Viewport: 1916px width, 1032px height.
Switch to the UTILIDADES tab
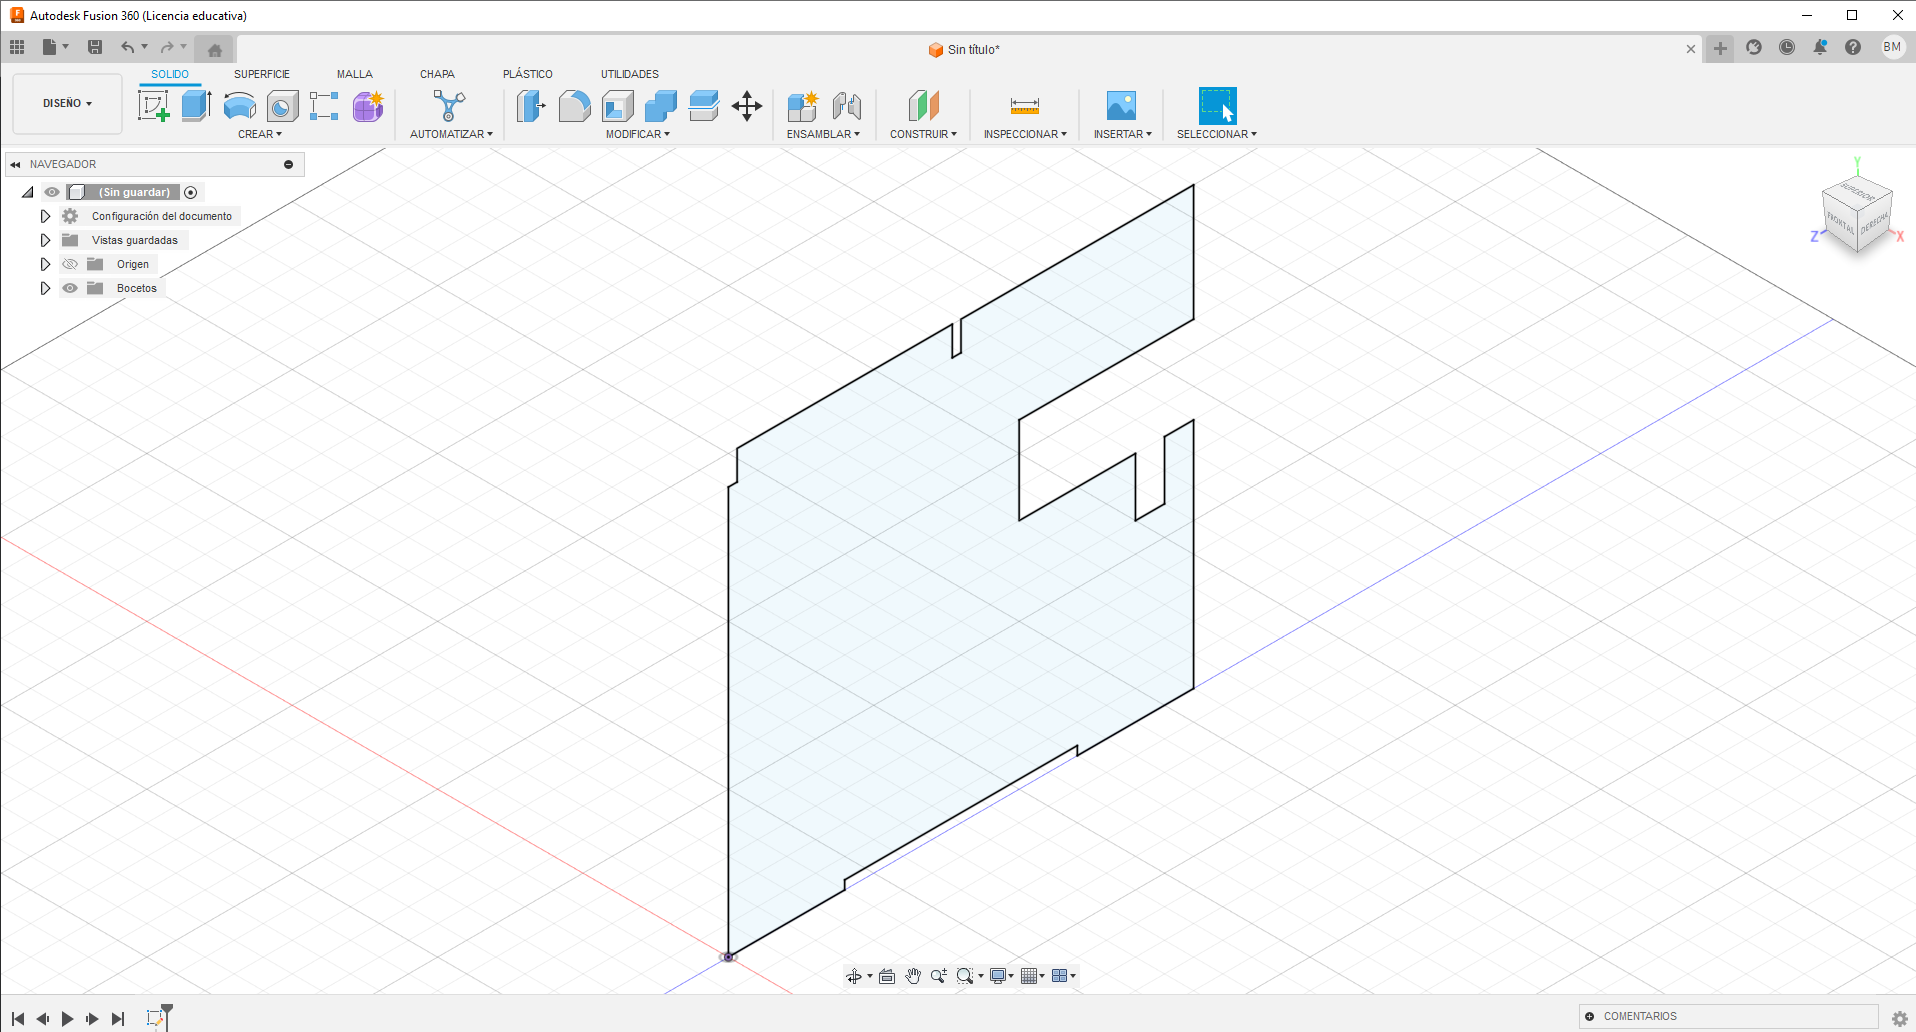pyautogui.click(x=630, y=74)
